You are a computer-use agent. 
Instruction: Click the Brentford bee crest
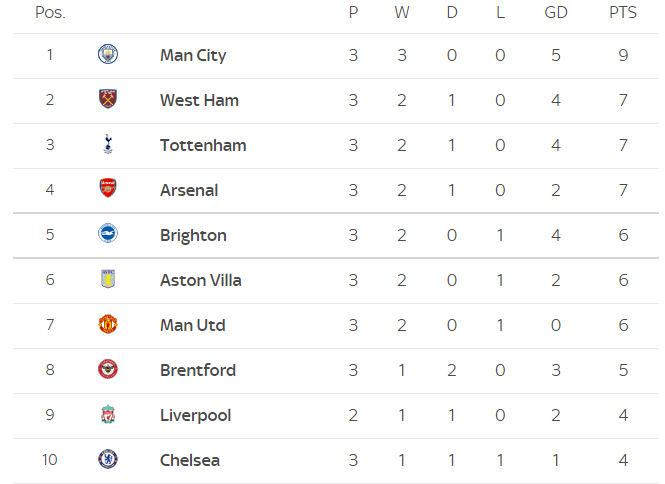(x=108, y=369)
